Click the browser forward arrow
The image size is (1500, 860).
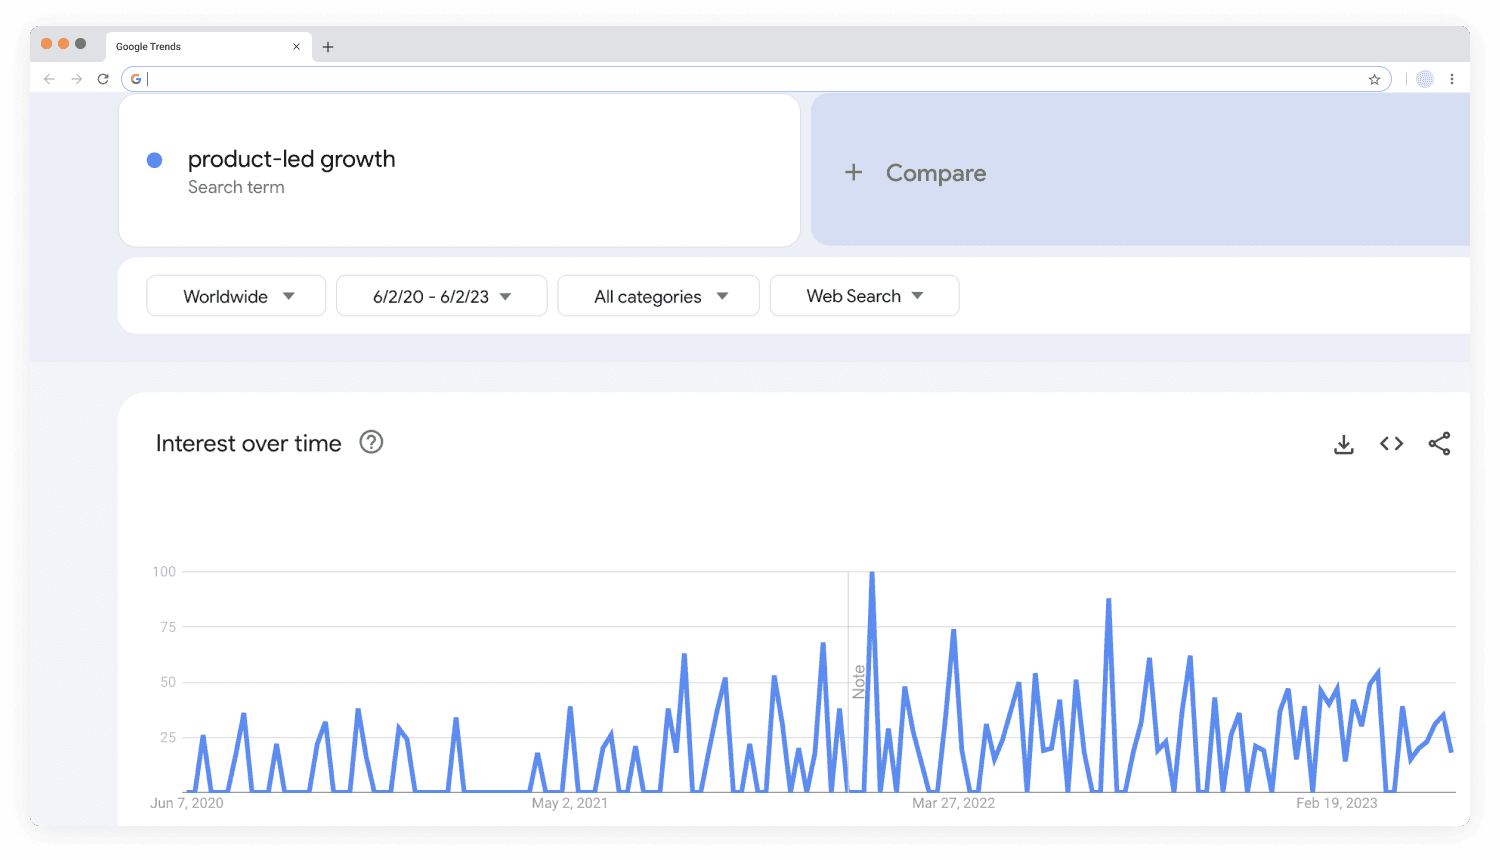[x=76, y=79]
